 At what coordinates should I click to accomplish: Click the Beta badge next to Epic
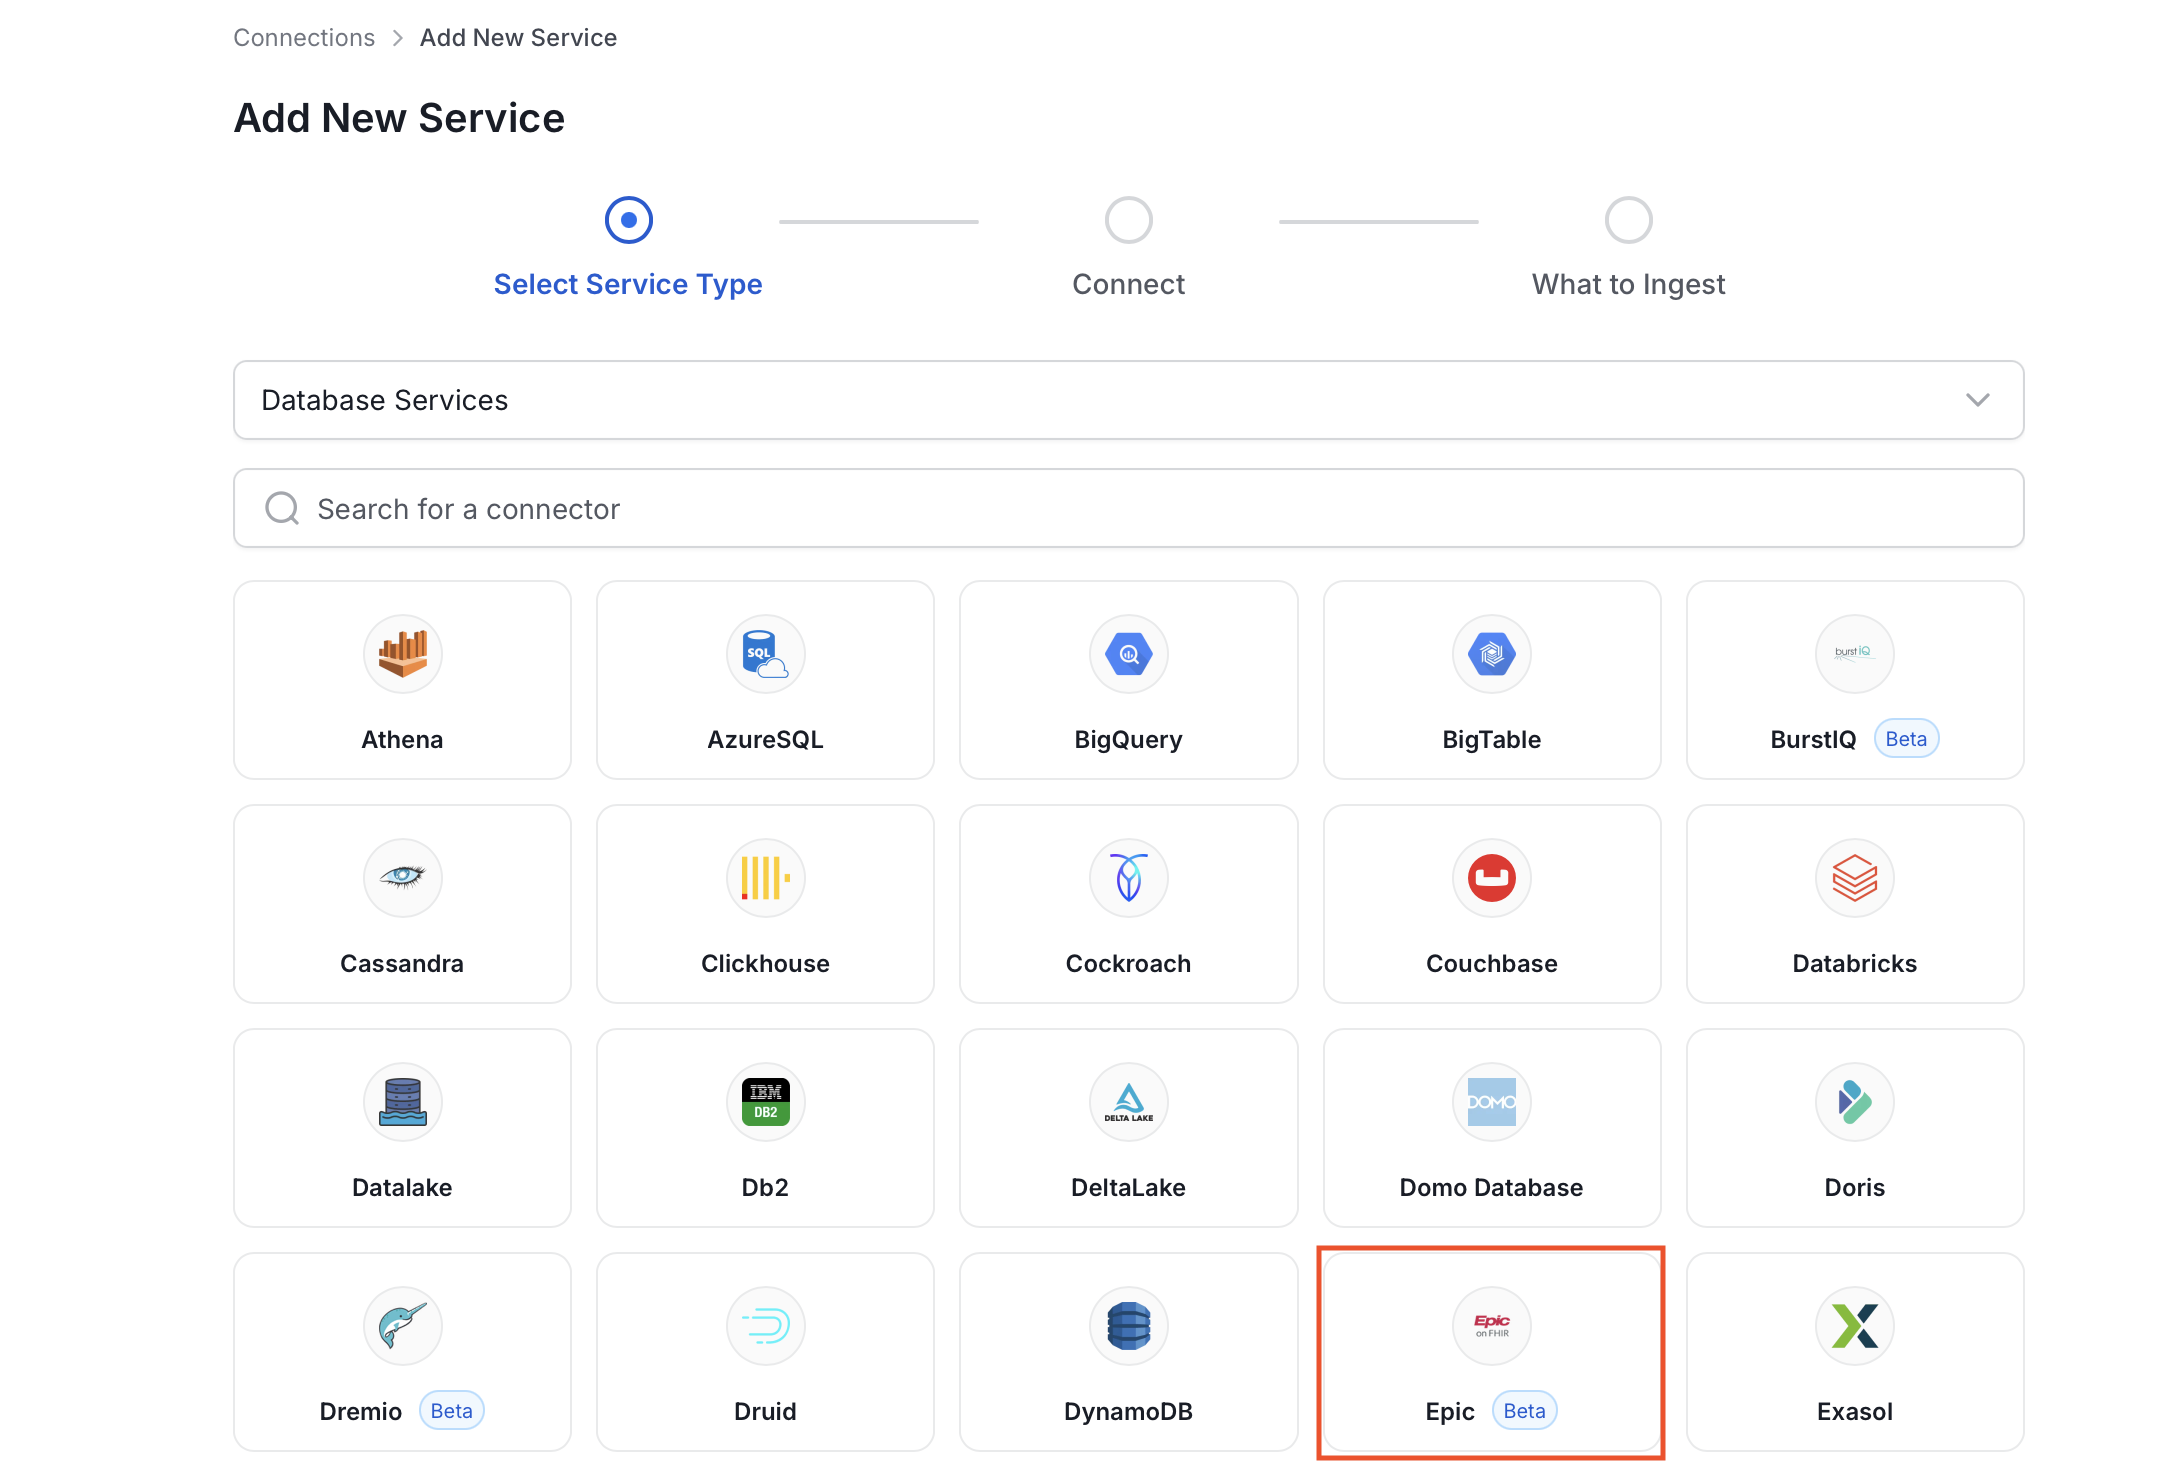pos(1524,1411)
